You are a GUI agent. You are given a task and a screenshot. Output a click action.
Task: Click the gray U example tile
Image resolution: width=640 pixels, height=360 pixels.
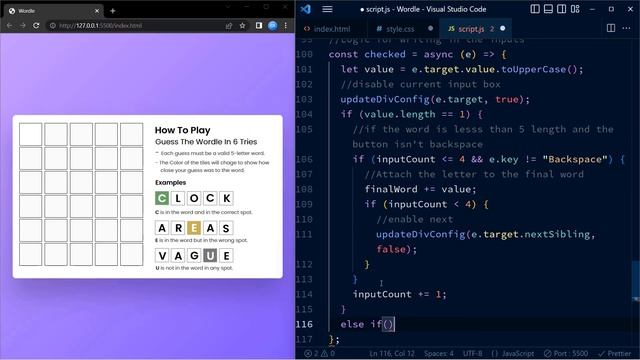pos(210,256)
